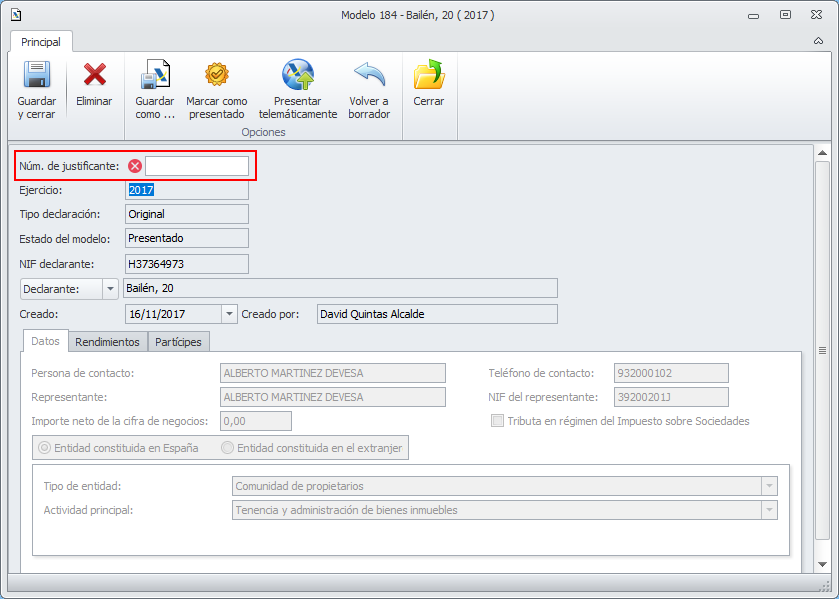Close the Modelo 184 window
The image size is (839, 599).
(x=817, y=15)
